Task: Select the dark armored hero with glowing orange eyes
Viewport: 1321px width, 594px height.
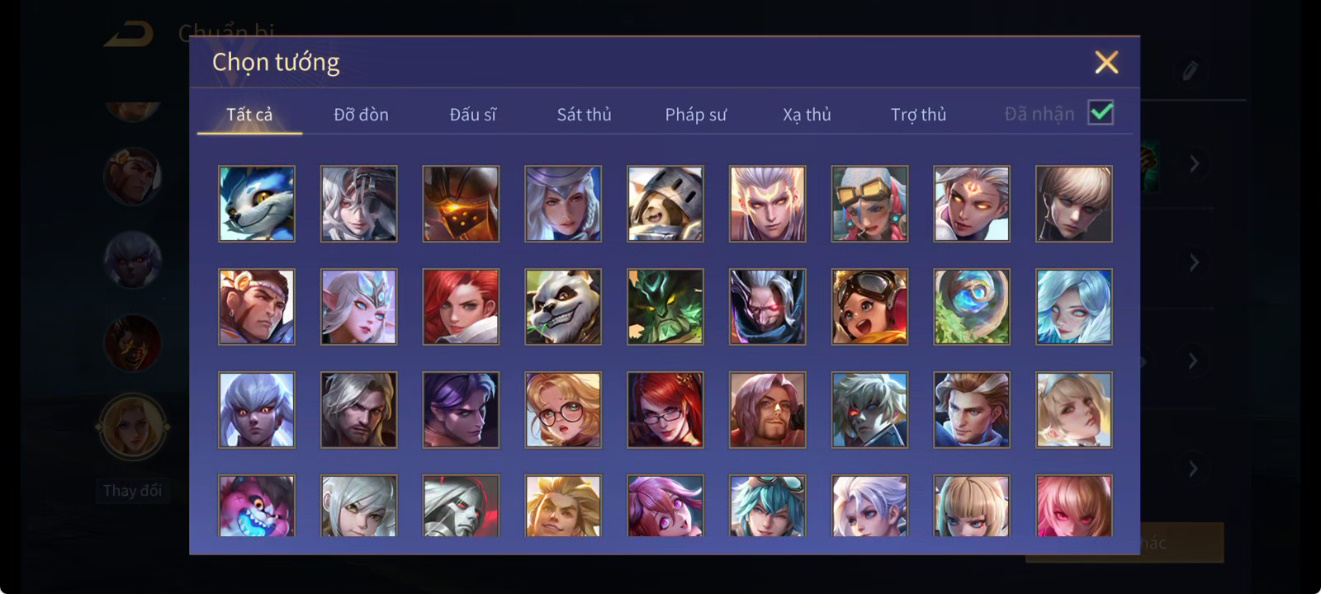Action: [x=461, y=204]
